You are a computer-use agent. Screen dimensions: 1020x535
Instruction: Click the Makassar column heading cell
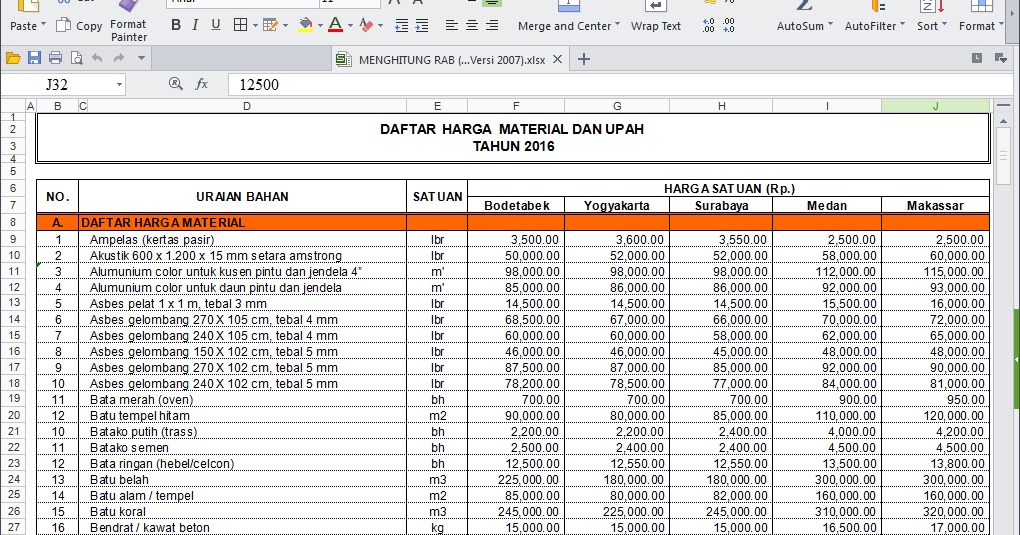935,206
